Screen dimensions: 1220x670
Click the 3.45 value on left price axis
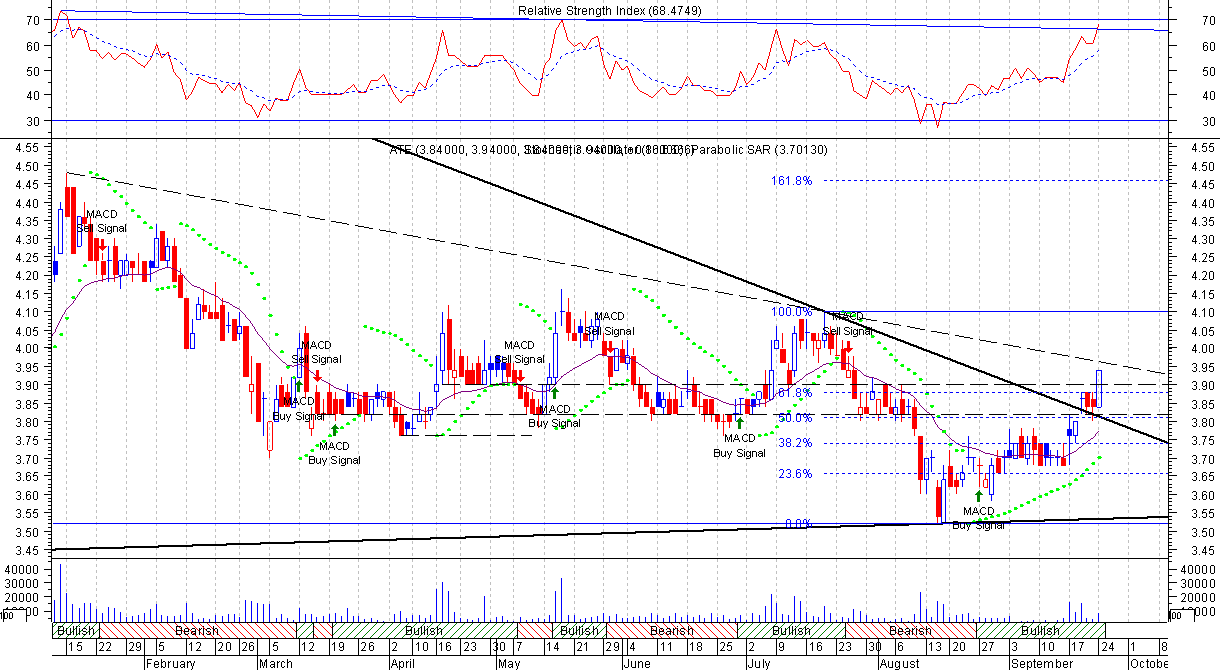point(27,549)
